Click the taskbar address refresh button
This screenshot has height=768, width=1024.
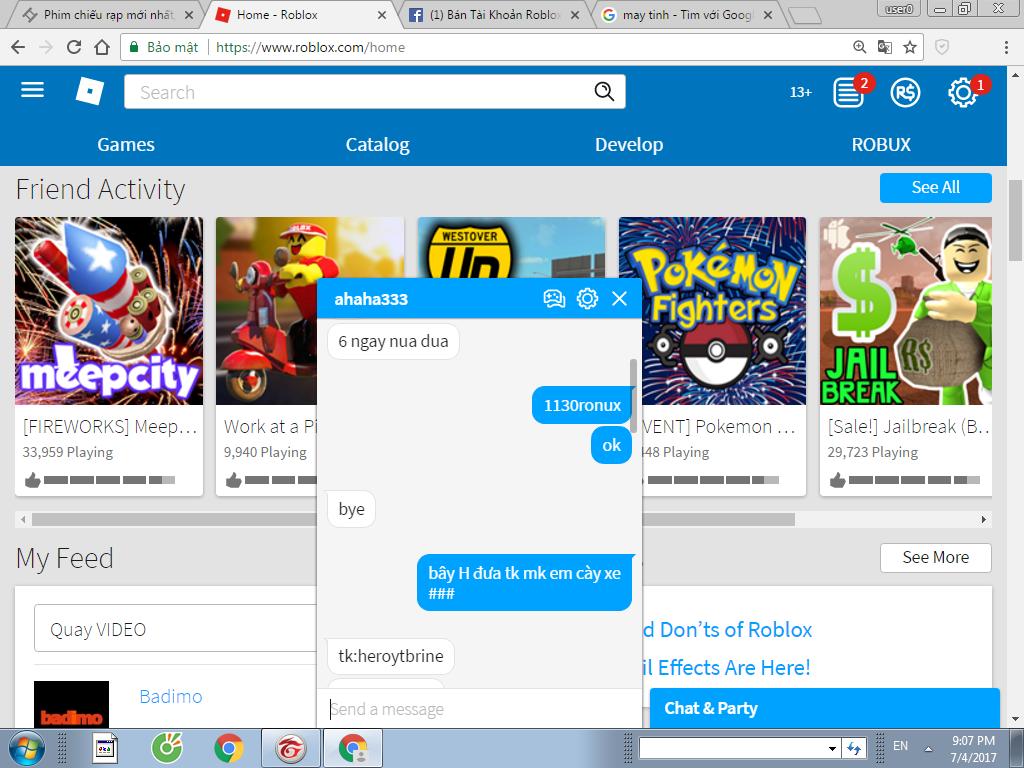click(853, 748)
